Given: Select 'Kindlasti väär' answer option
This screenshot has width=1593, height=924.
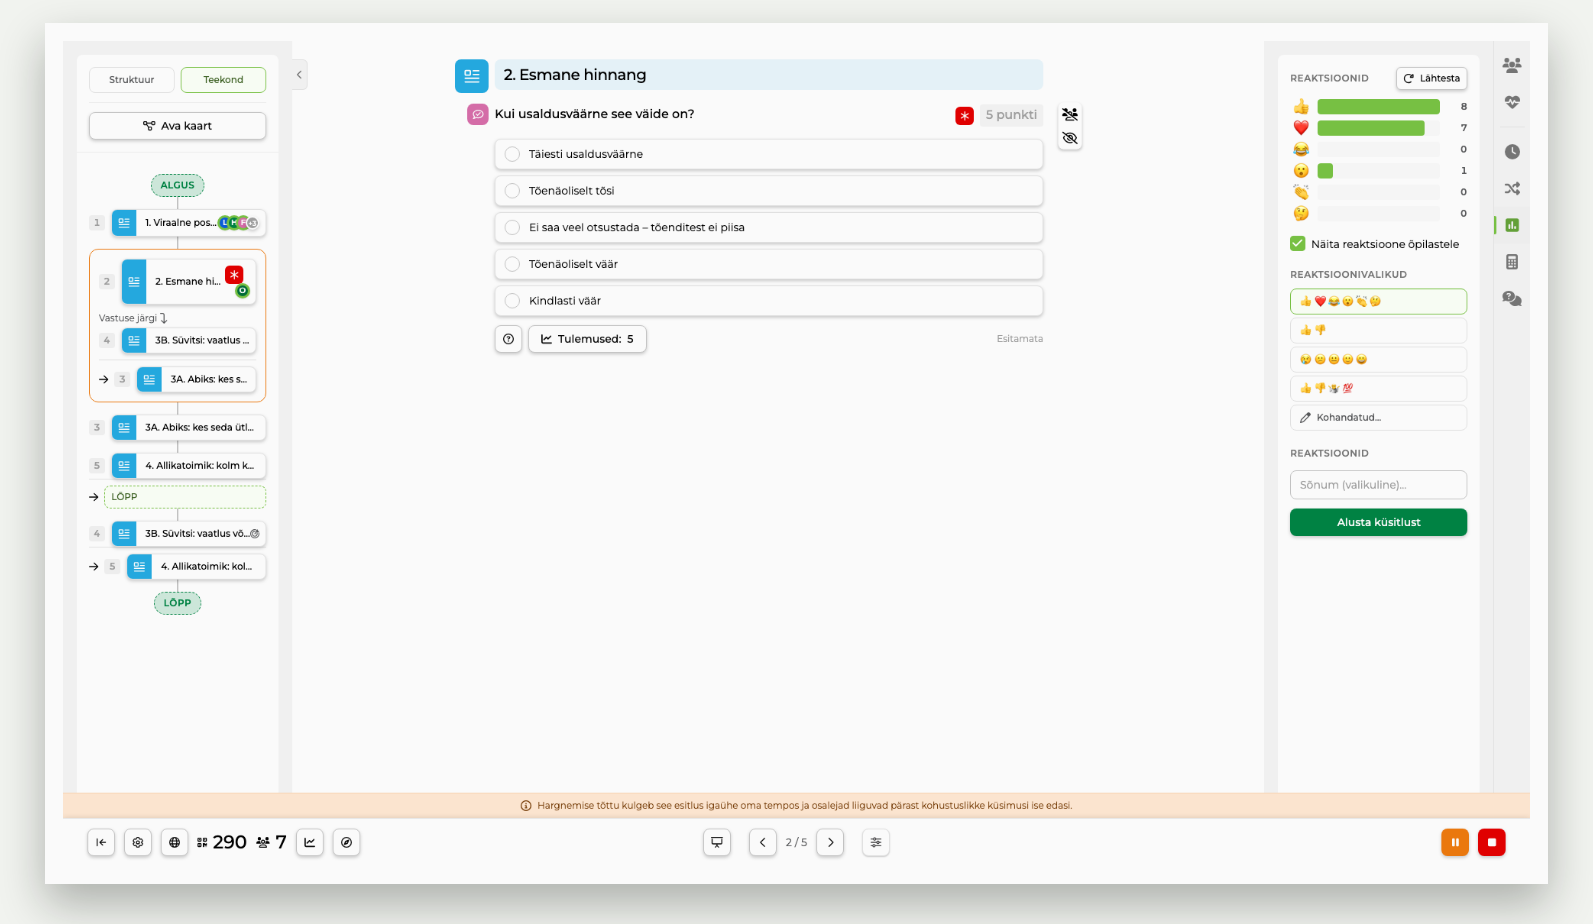Looking at the screenshot, I should [x=769, y=301].
